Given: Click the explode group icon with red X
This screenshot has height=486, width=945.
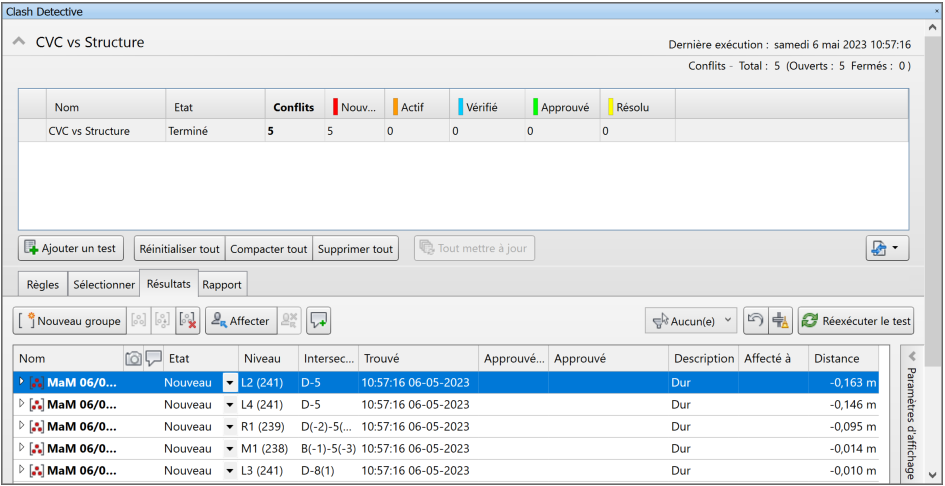Looking at the screenshot, I should coord(187,321).
